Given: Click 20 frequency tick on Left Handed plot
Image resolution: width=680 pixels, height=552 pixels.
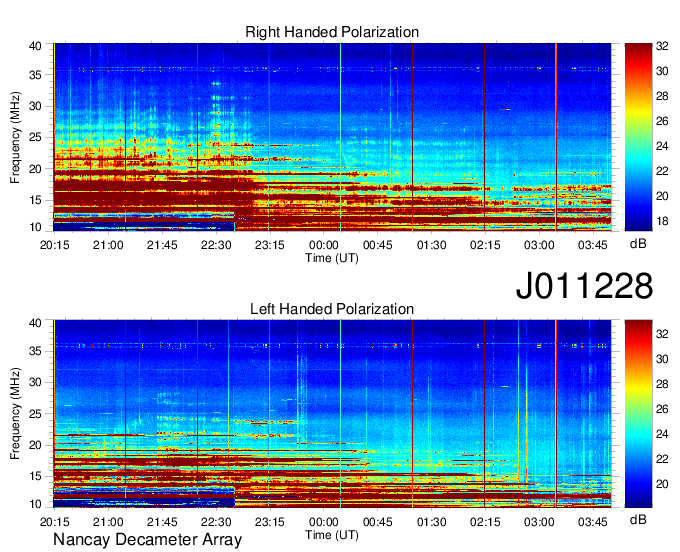Looking at the screenshot, I should click(35, 445).
